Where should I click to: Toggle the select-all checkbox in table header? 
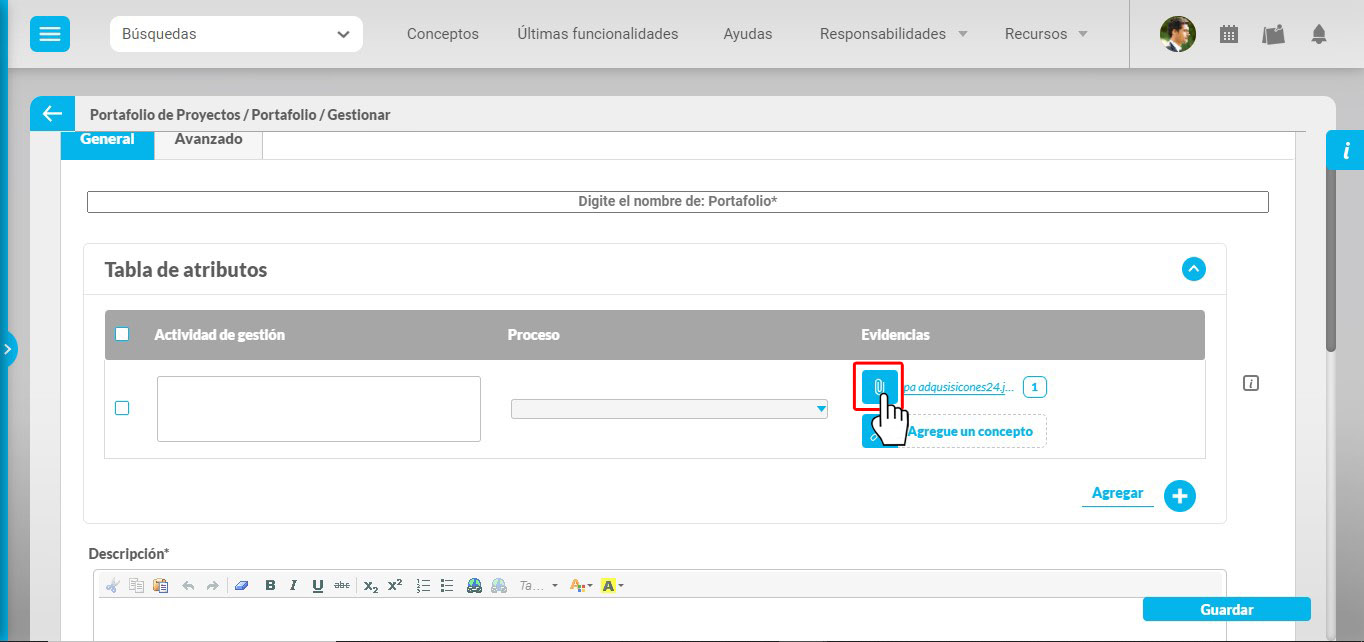[x=122, y=334]
